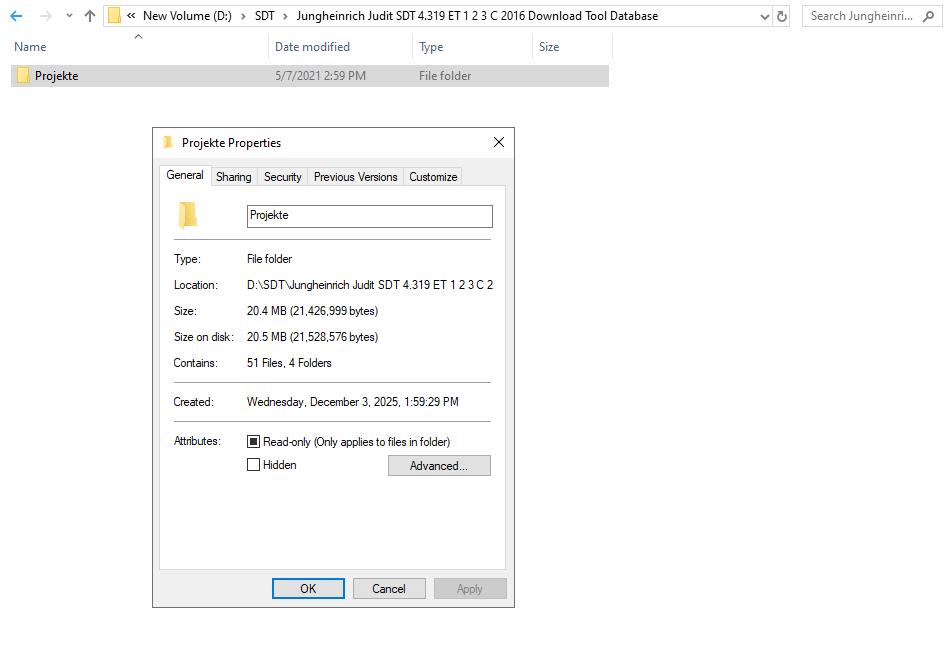Open the Customize tab

(433, 177)
